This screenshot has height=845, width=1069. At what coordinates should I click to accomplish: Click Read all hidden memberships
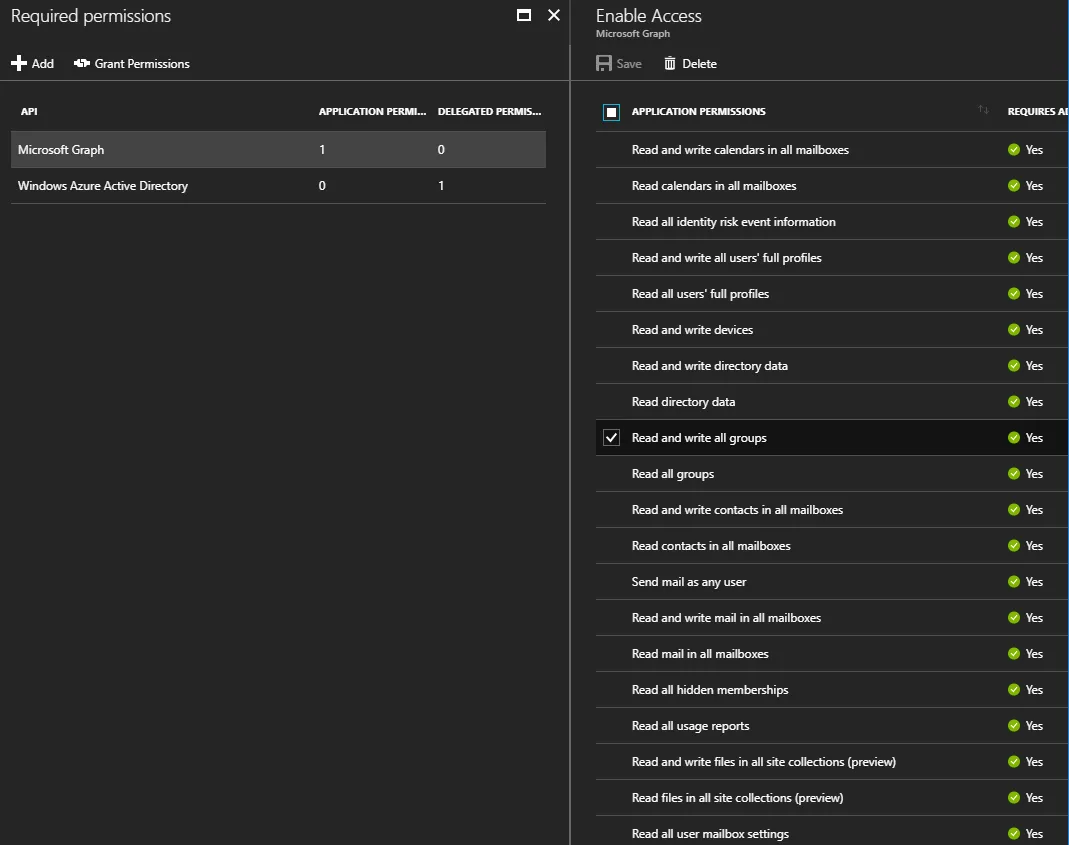coord(710,690)
